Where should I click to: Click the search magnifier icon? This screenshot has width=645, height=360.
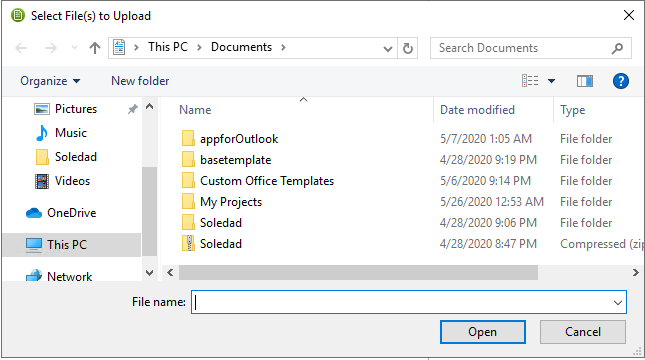[x=617, y=48]
